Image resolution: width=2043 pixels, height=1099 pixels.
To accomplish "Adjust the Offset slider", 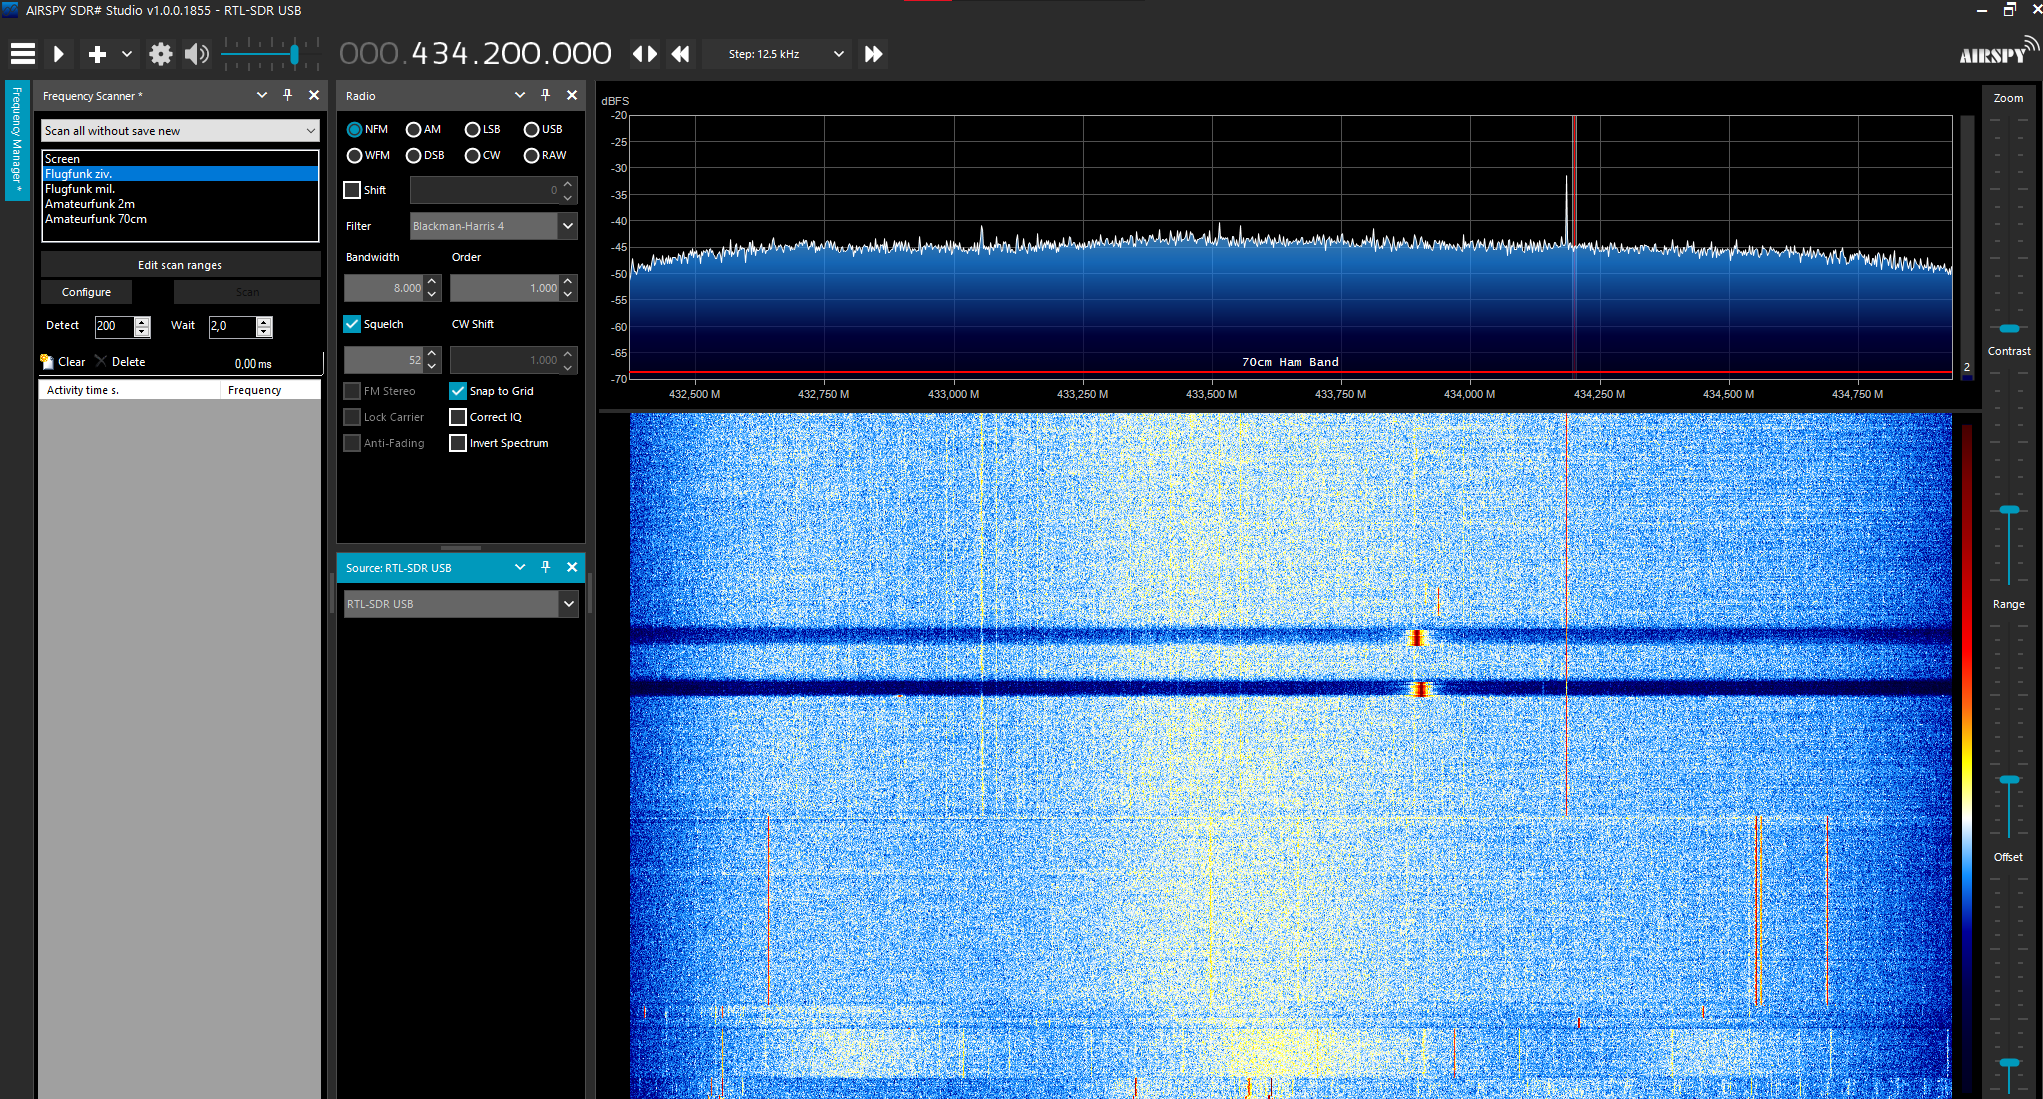I will click(2009, 1063).
